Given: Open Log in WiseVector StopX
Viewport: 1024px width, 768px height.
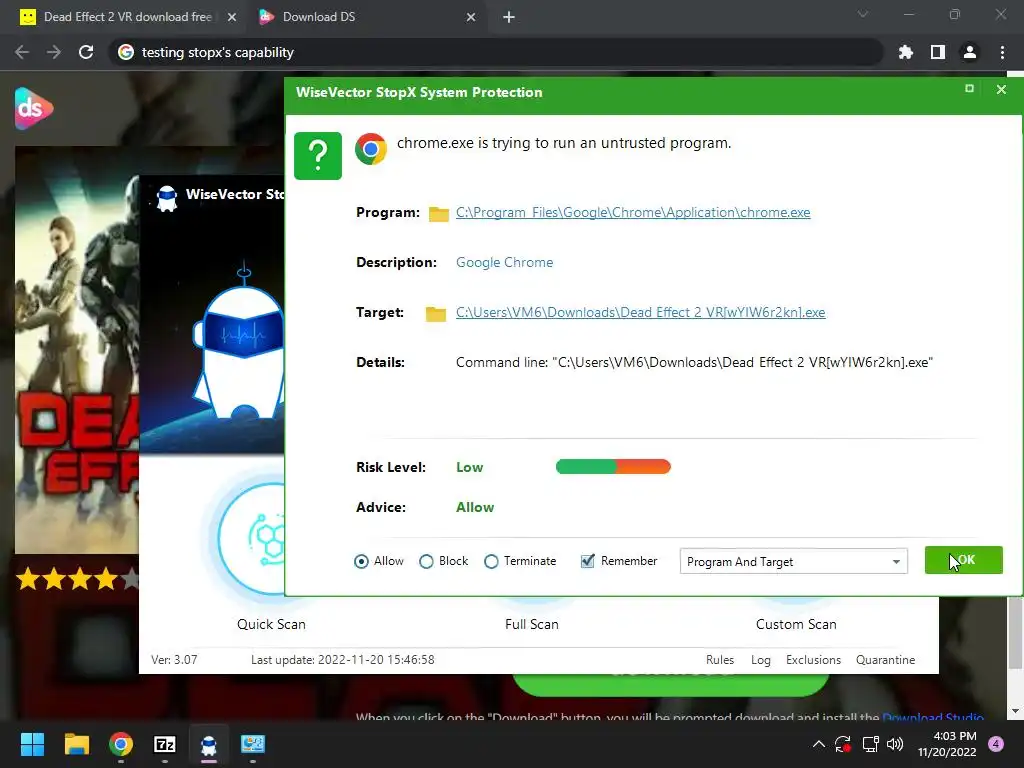Looking at the screenshot, I should 761,660.
